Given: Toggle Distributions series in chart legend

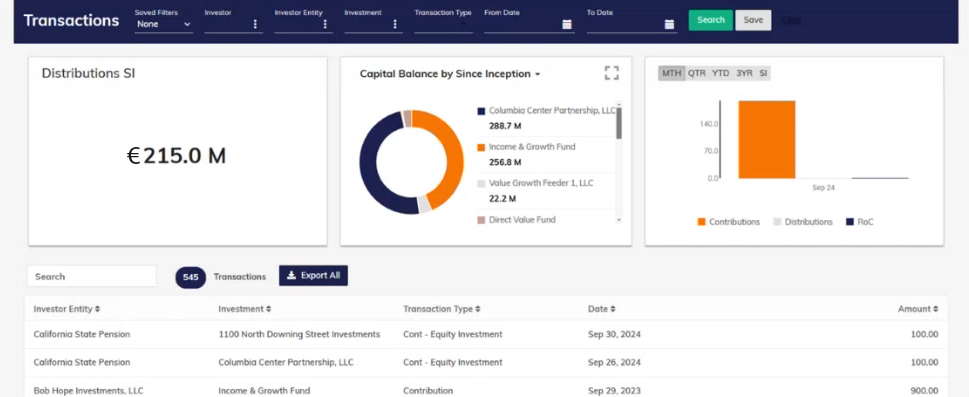Looking at the screenshot, I should [803, 221].
